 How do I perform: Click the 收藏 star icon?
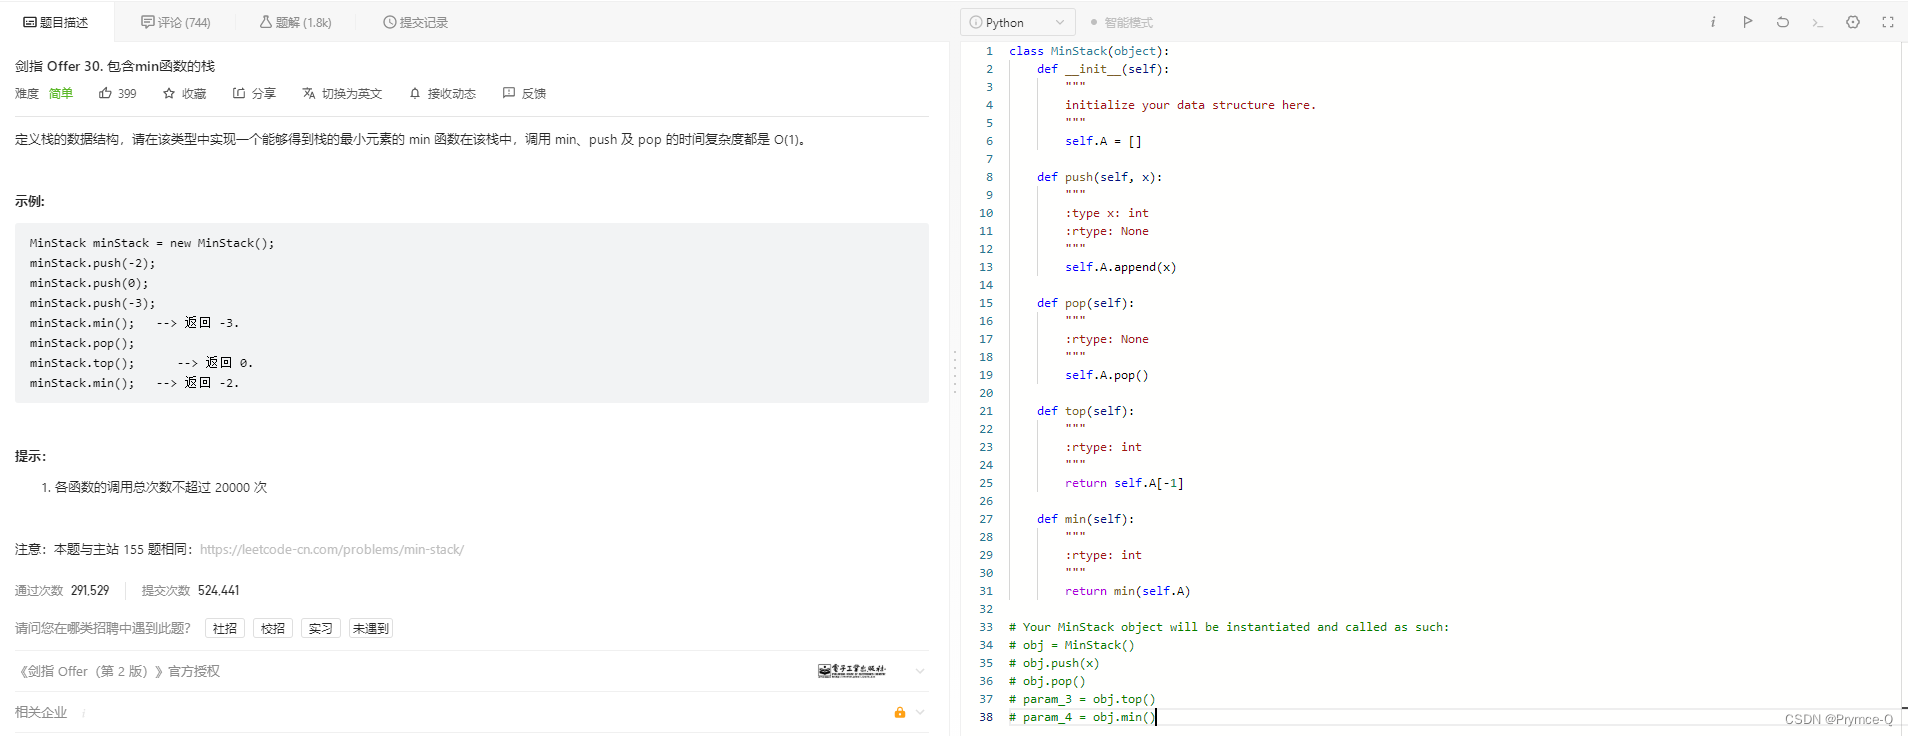click(169, 93)
